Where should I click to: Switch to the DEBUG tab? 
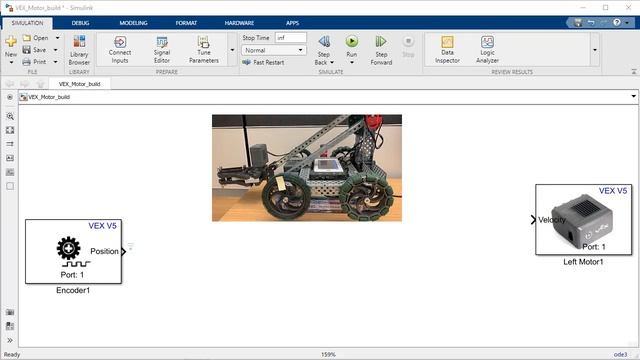(80, 23)
